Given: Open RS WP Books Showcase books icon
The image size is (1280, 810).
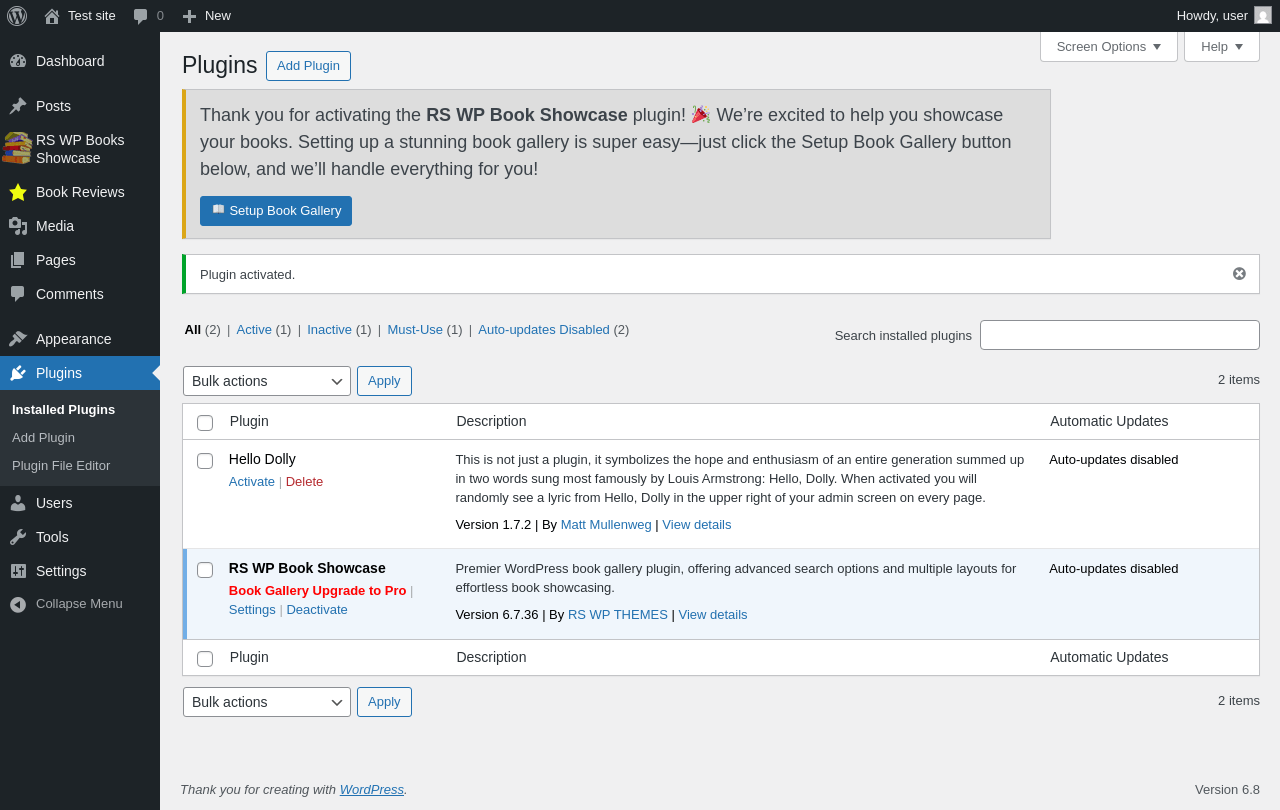Looking at the screenshot, I should click(17, 148).
